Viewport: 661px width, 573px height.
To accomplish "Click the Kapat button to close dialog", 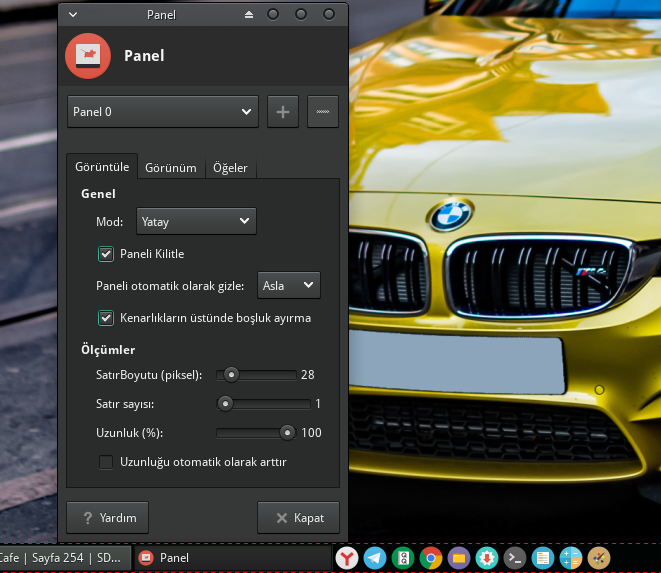I will 298,518.
